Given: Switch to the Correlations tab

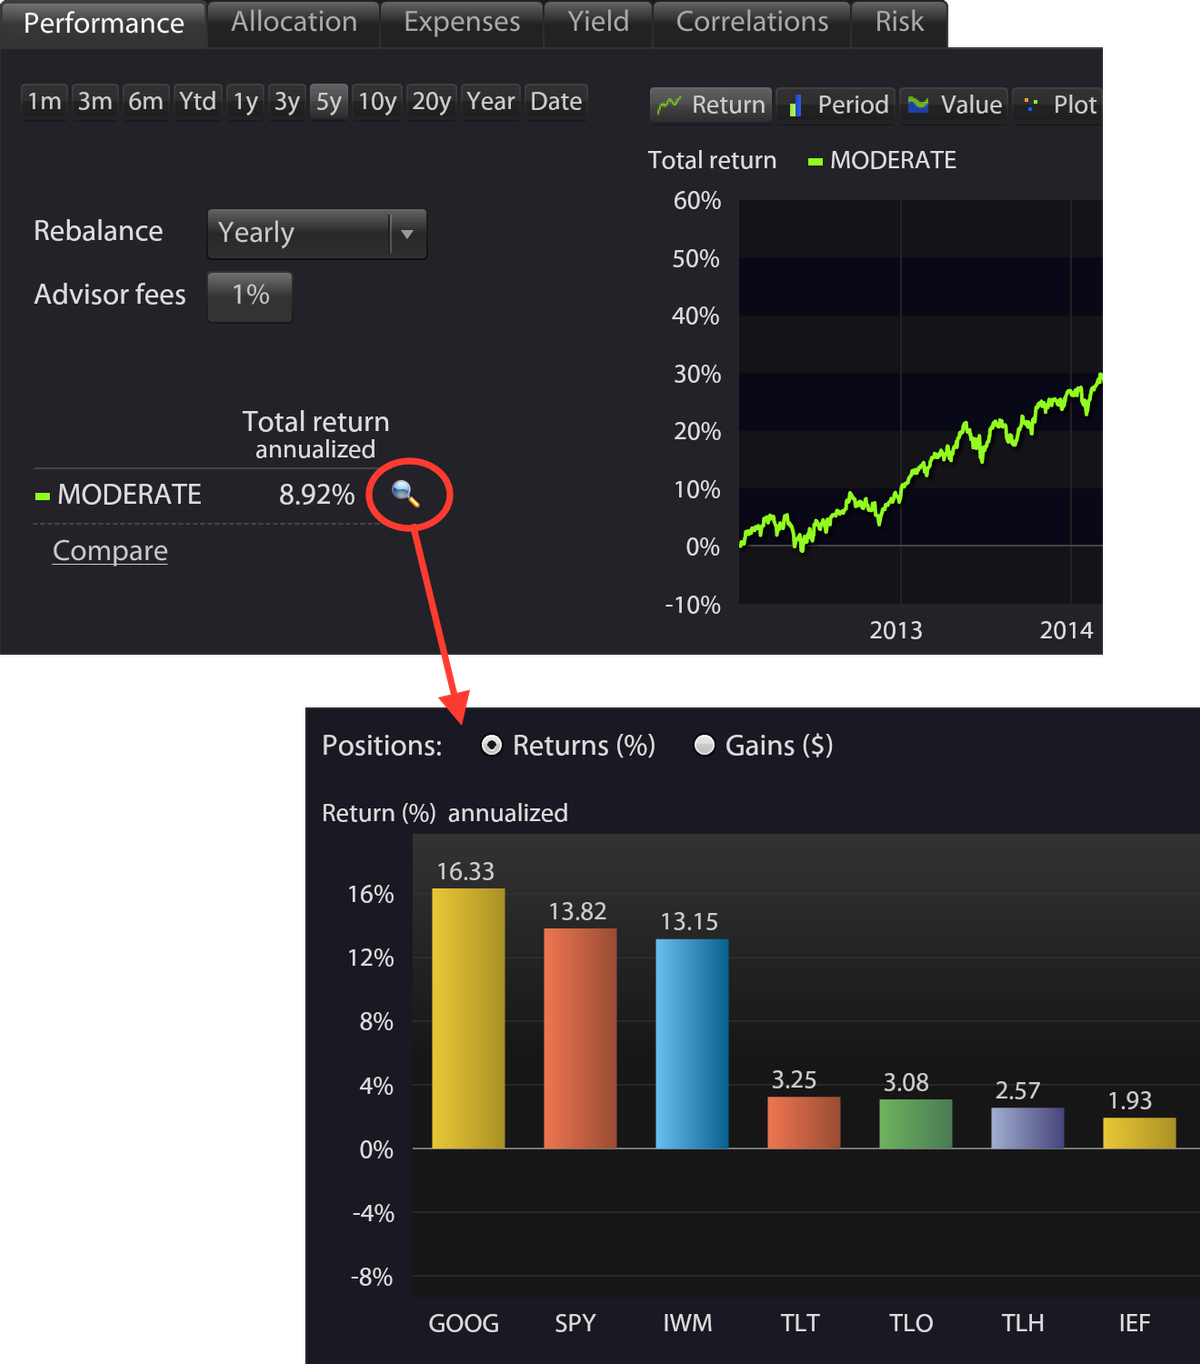Looking at the screenshot, I should coord(752,22).
